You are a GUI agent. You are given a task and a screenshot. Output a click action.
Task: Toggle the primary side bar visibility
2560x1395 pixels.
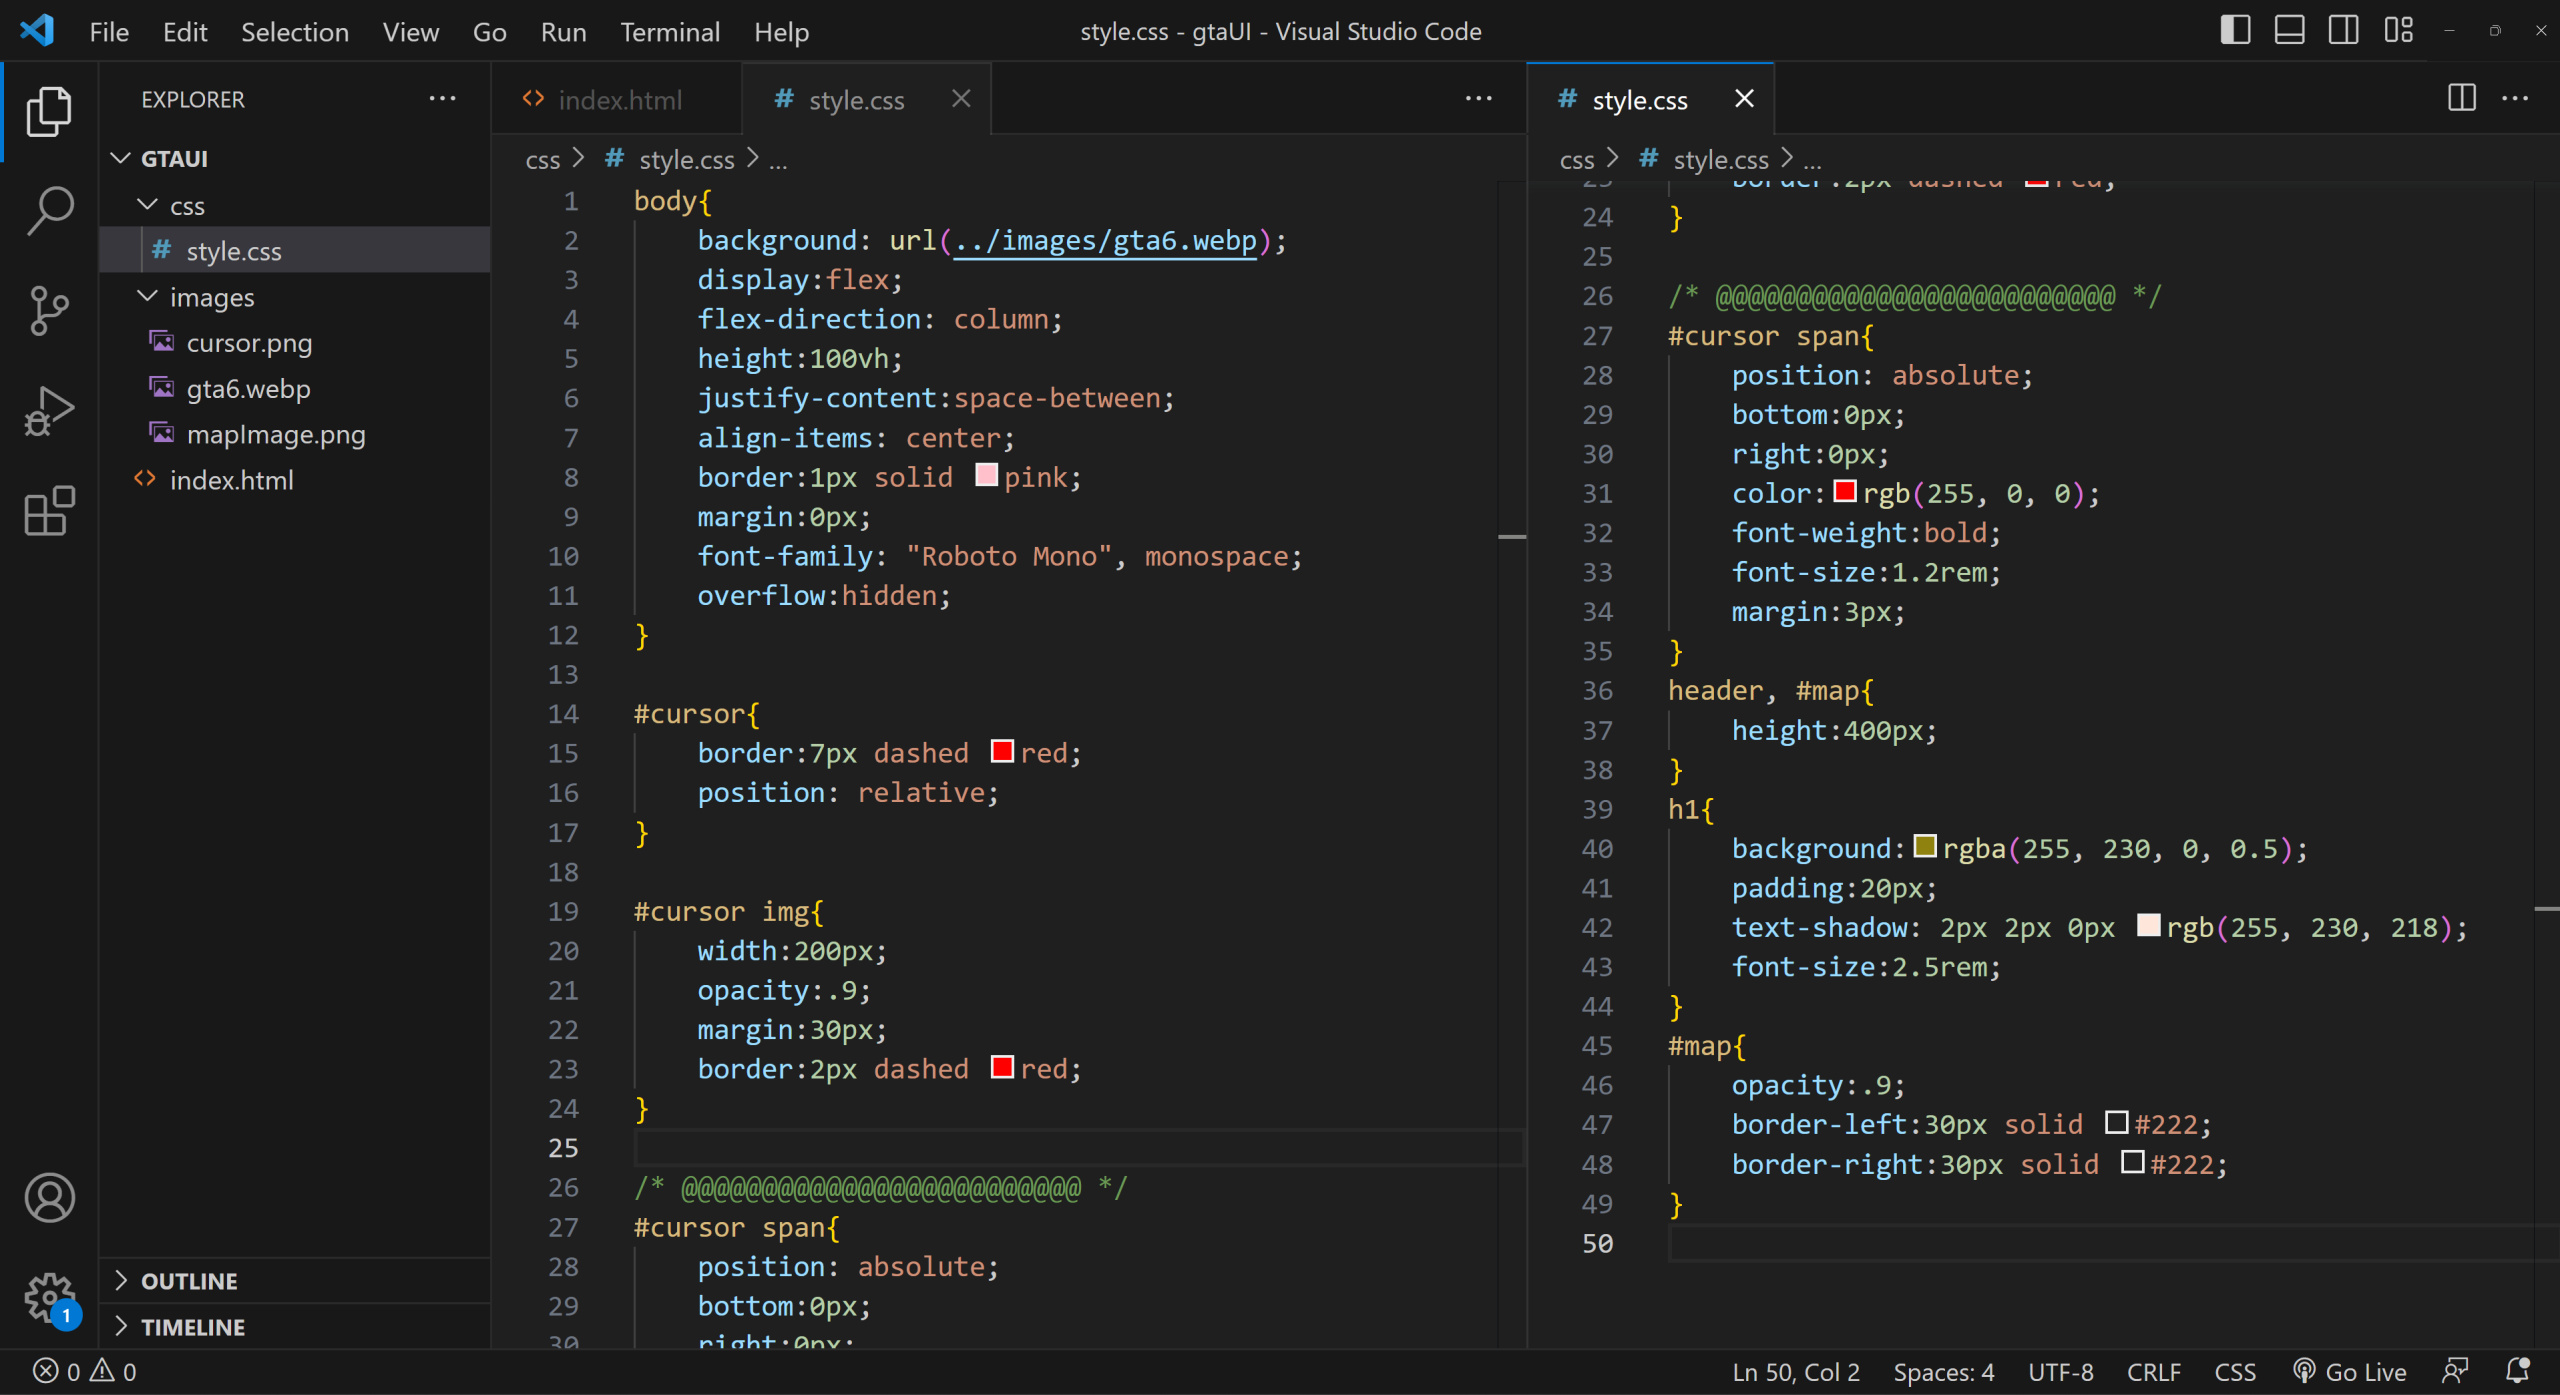(2235, 30)
